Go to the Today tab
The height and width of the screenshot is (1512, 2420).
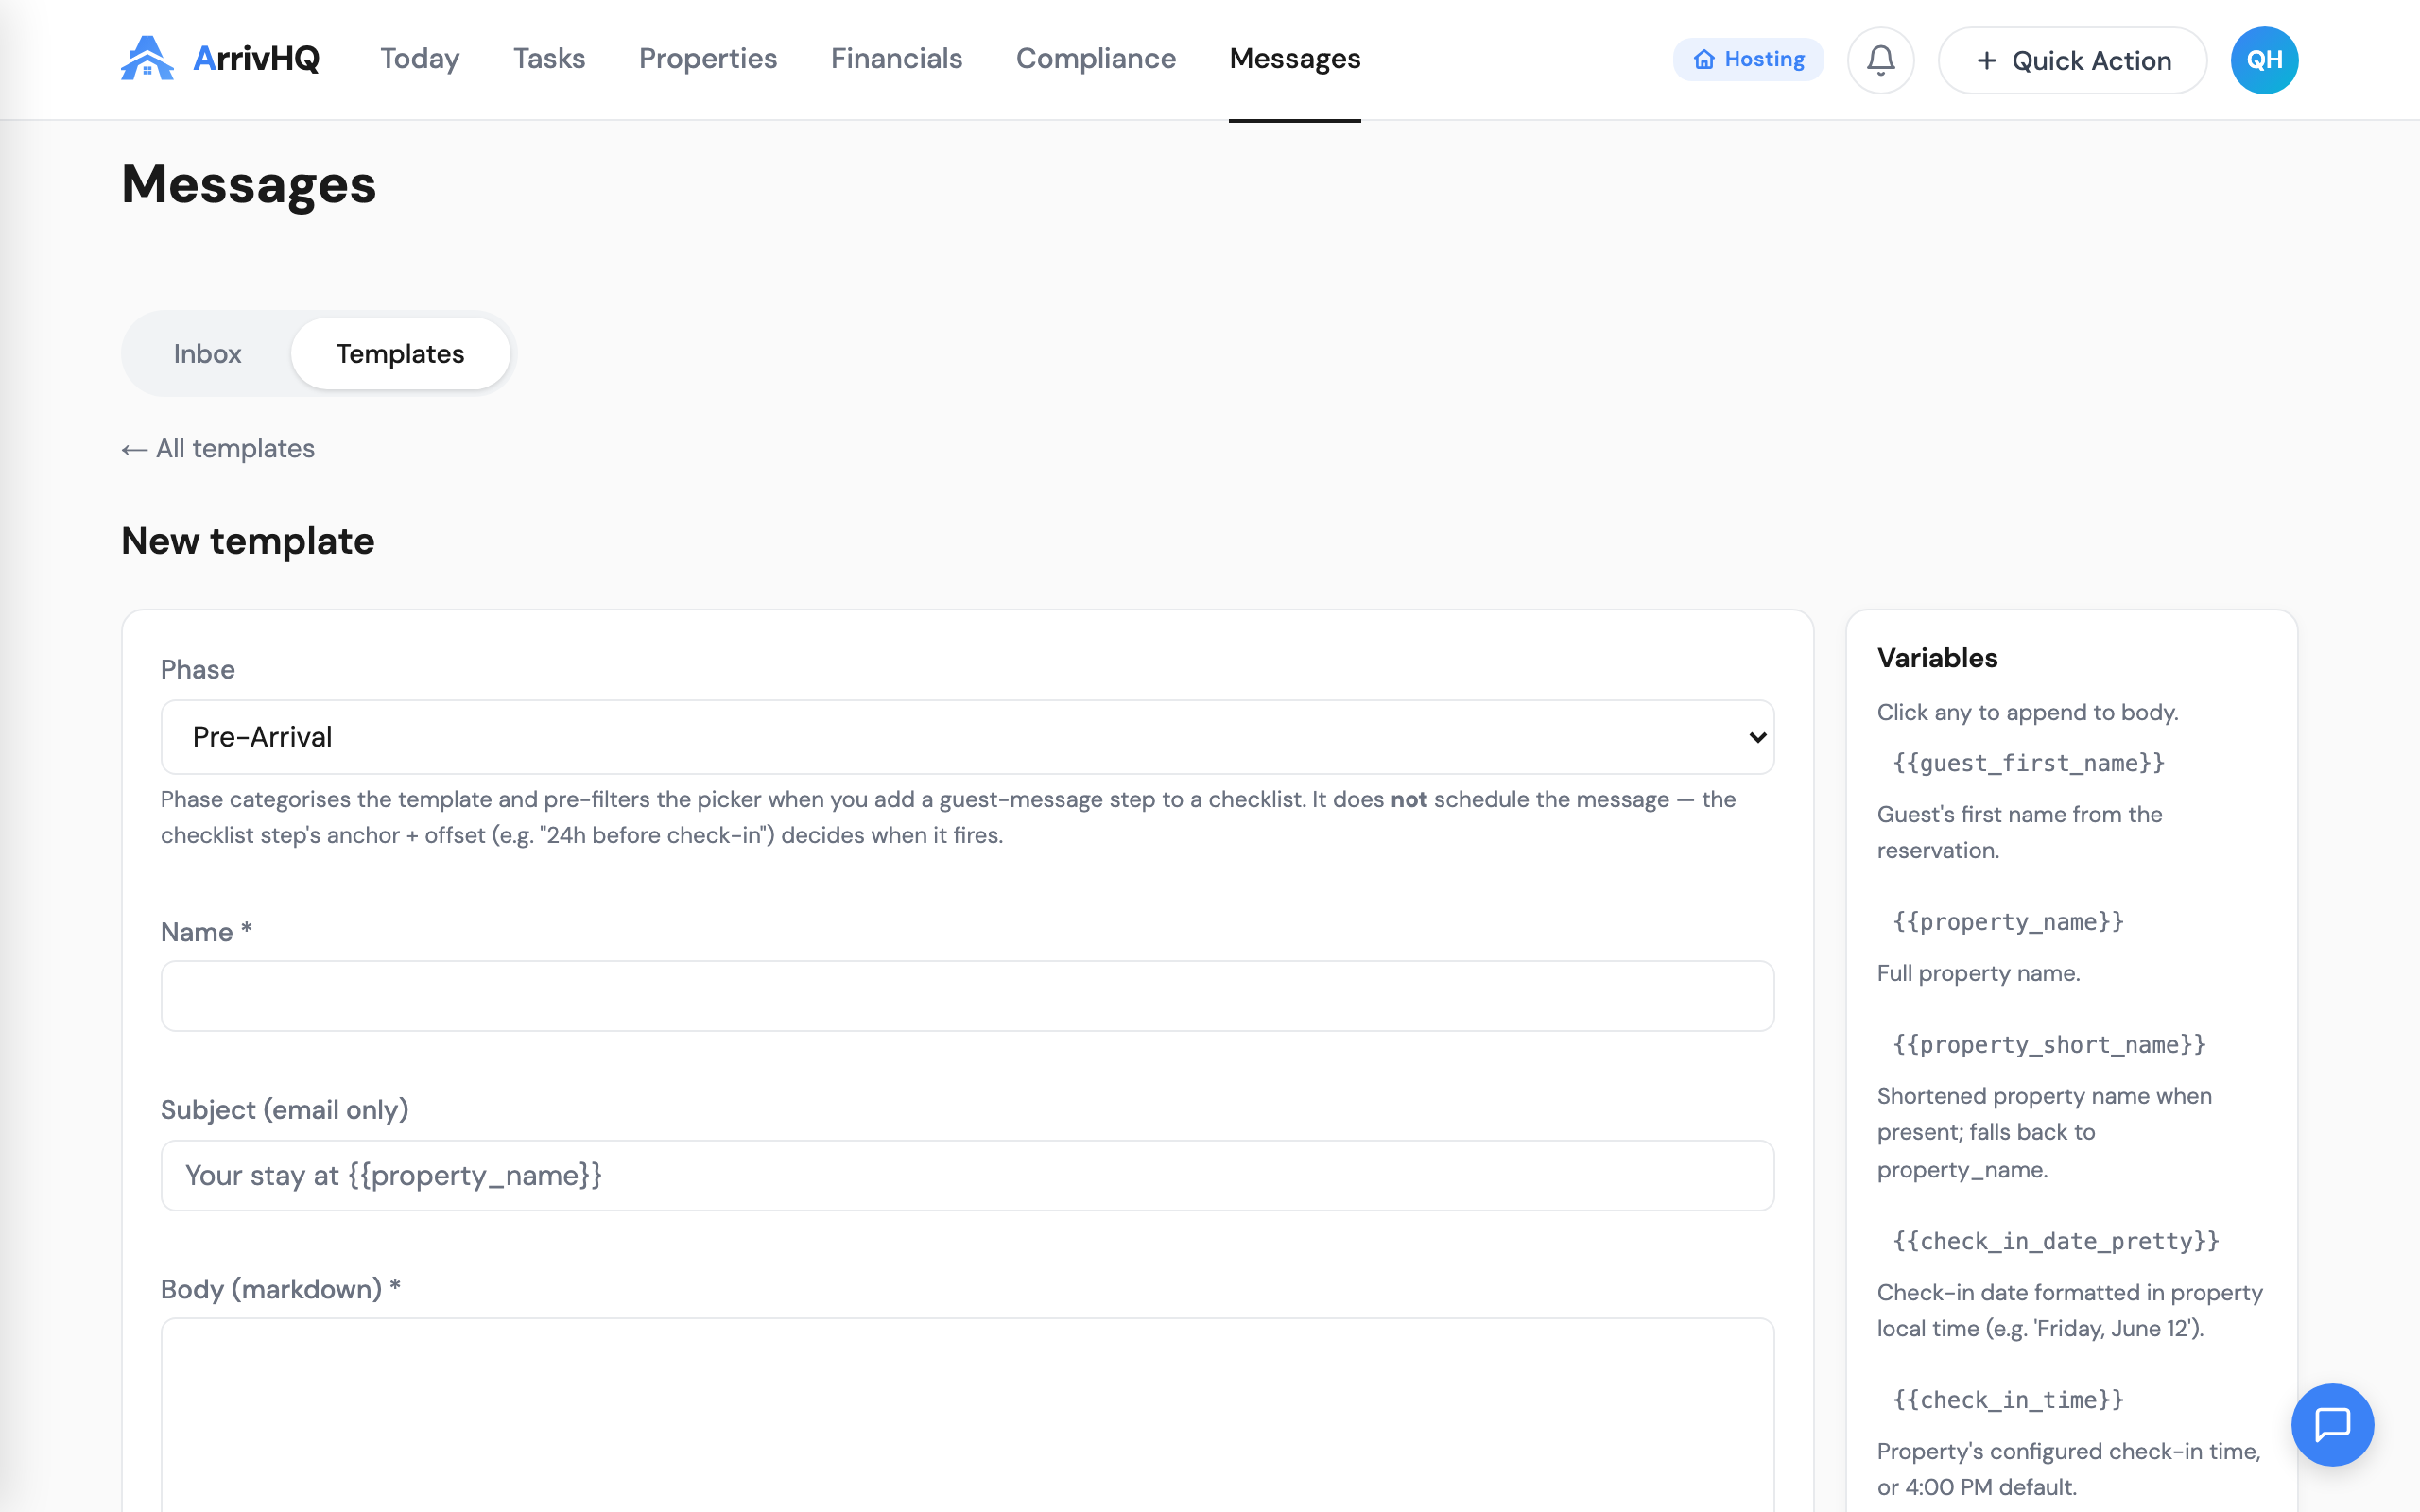[x=419, y=59]
